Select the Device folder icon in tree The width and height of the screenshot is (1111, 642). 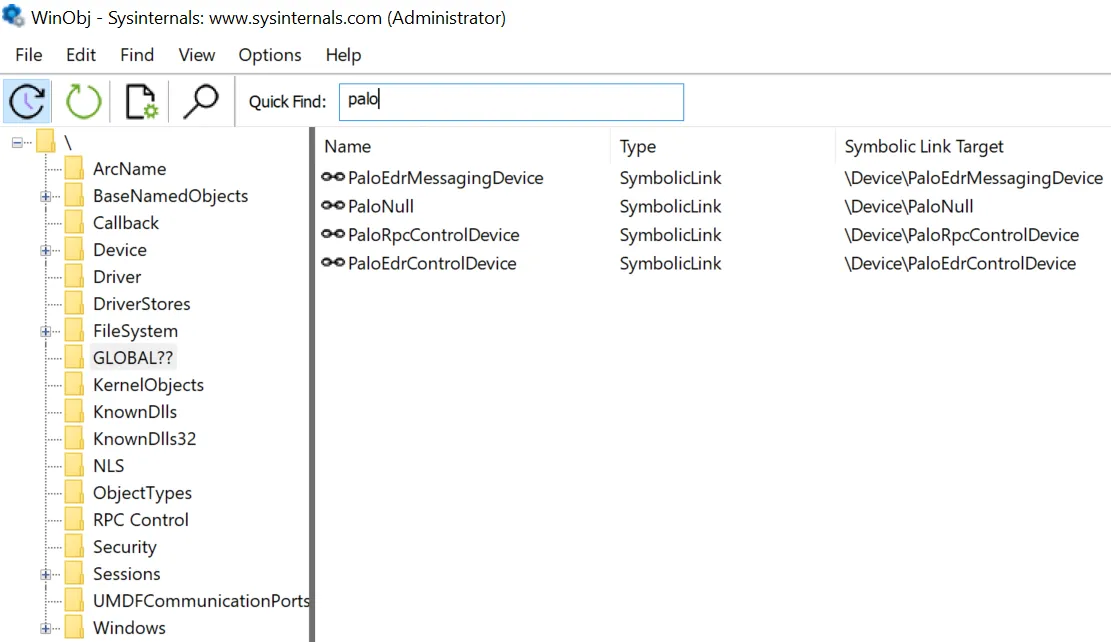(x=74, y=250)
